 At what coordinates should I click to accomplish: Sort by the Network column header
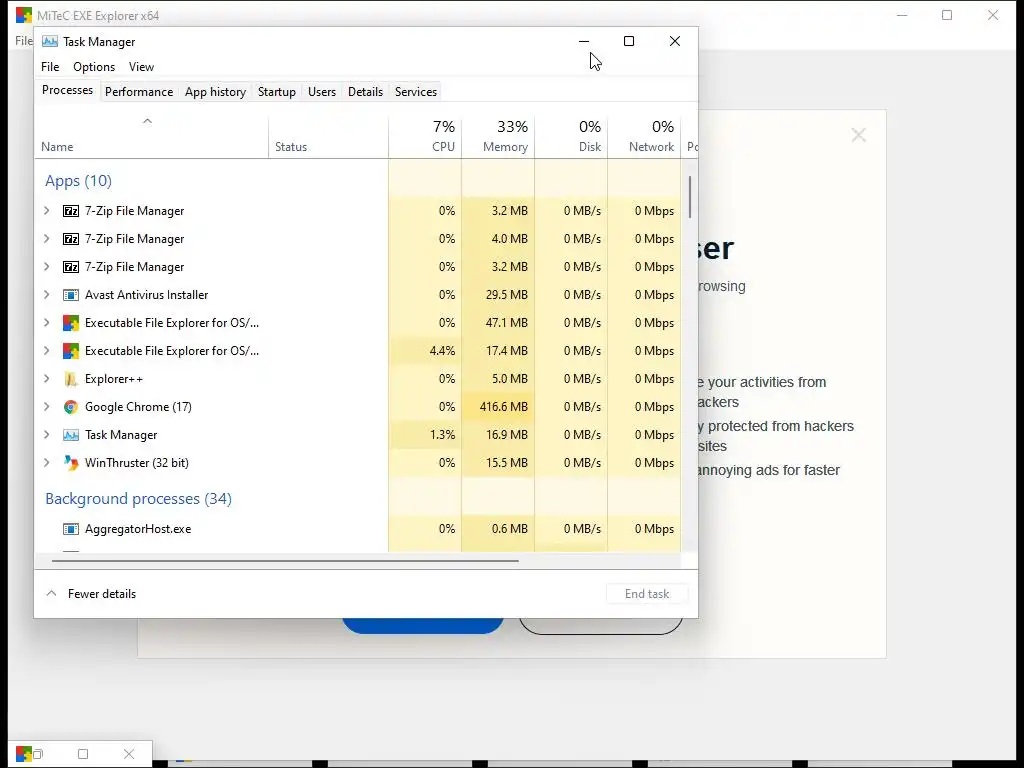click(x=645, y=138)
